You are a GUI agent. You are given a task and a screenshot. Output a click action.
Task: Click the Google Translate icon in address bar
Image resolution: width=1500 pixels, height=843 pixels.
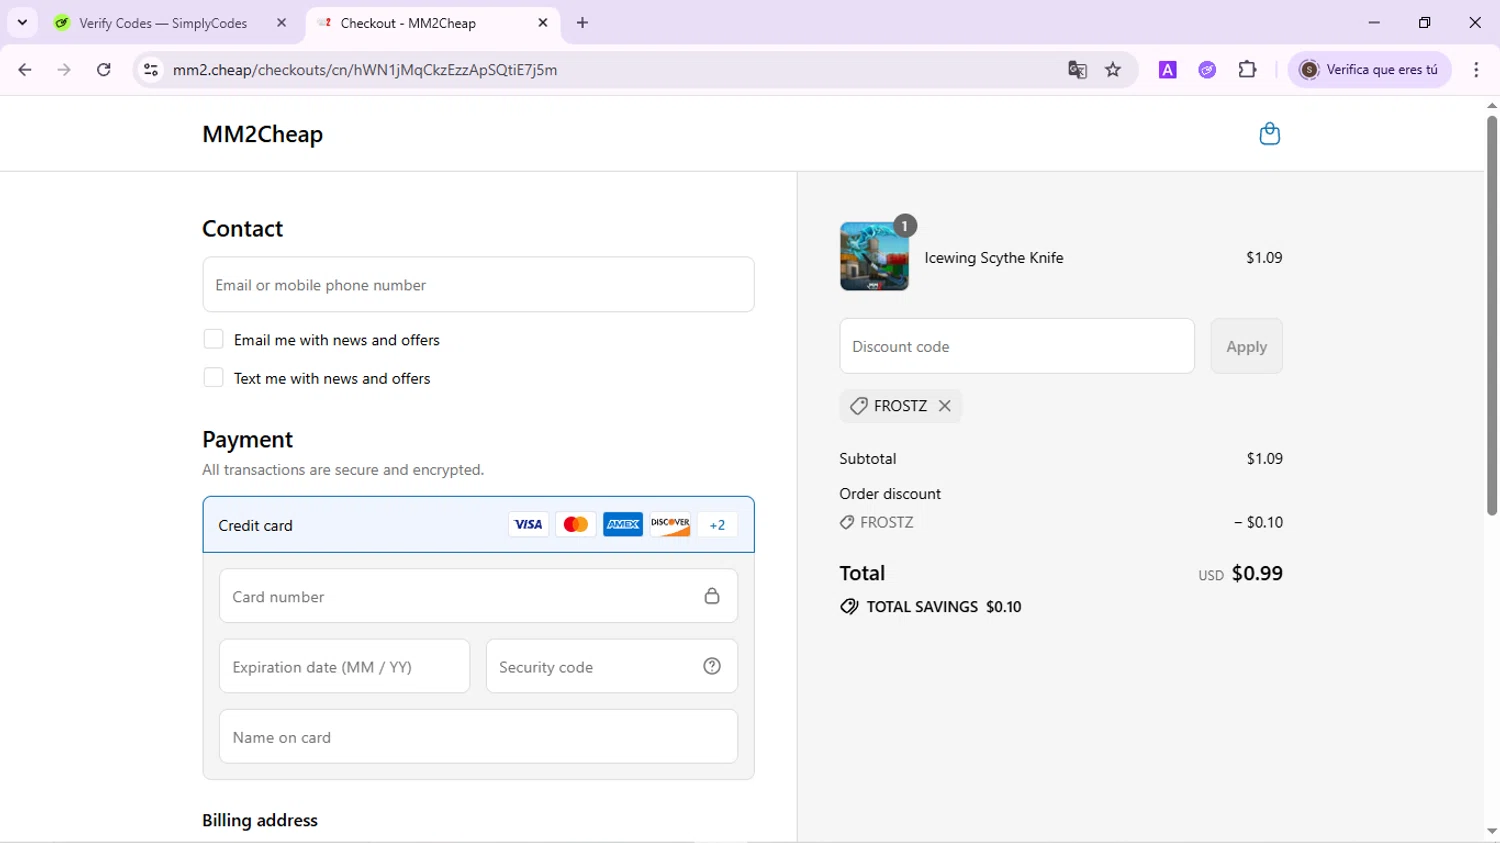click(1077, 70)
